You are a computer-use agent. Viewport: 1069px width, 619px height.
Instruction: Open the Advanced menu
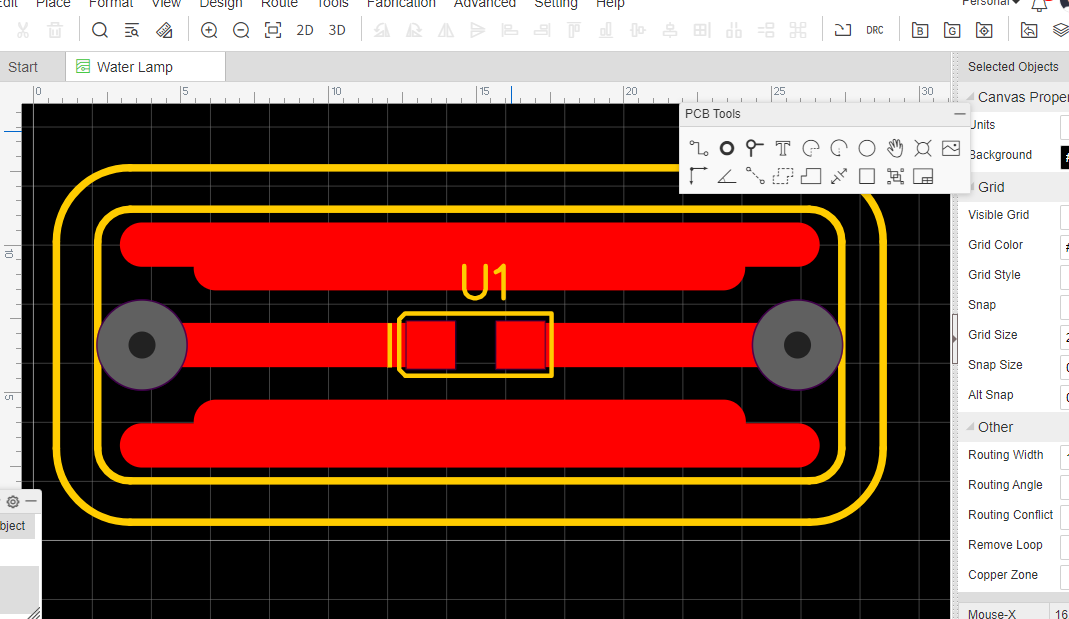[485, 3]
